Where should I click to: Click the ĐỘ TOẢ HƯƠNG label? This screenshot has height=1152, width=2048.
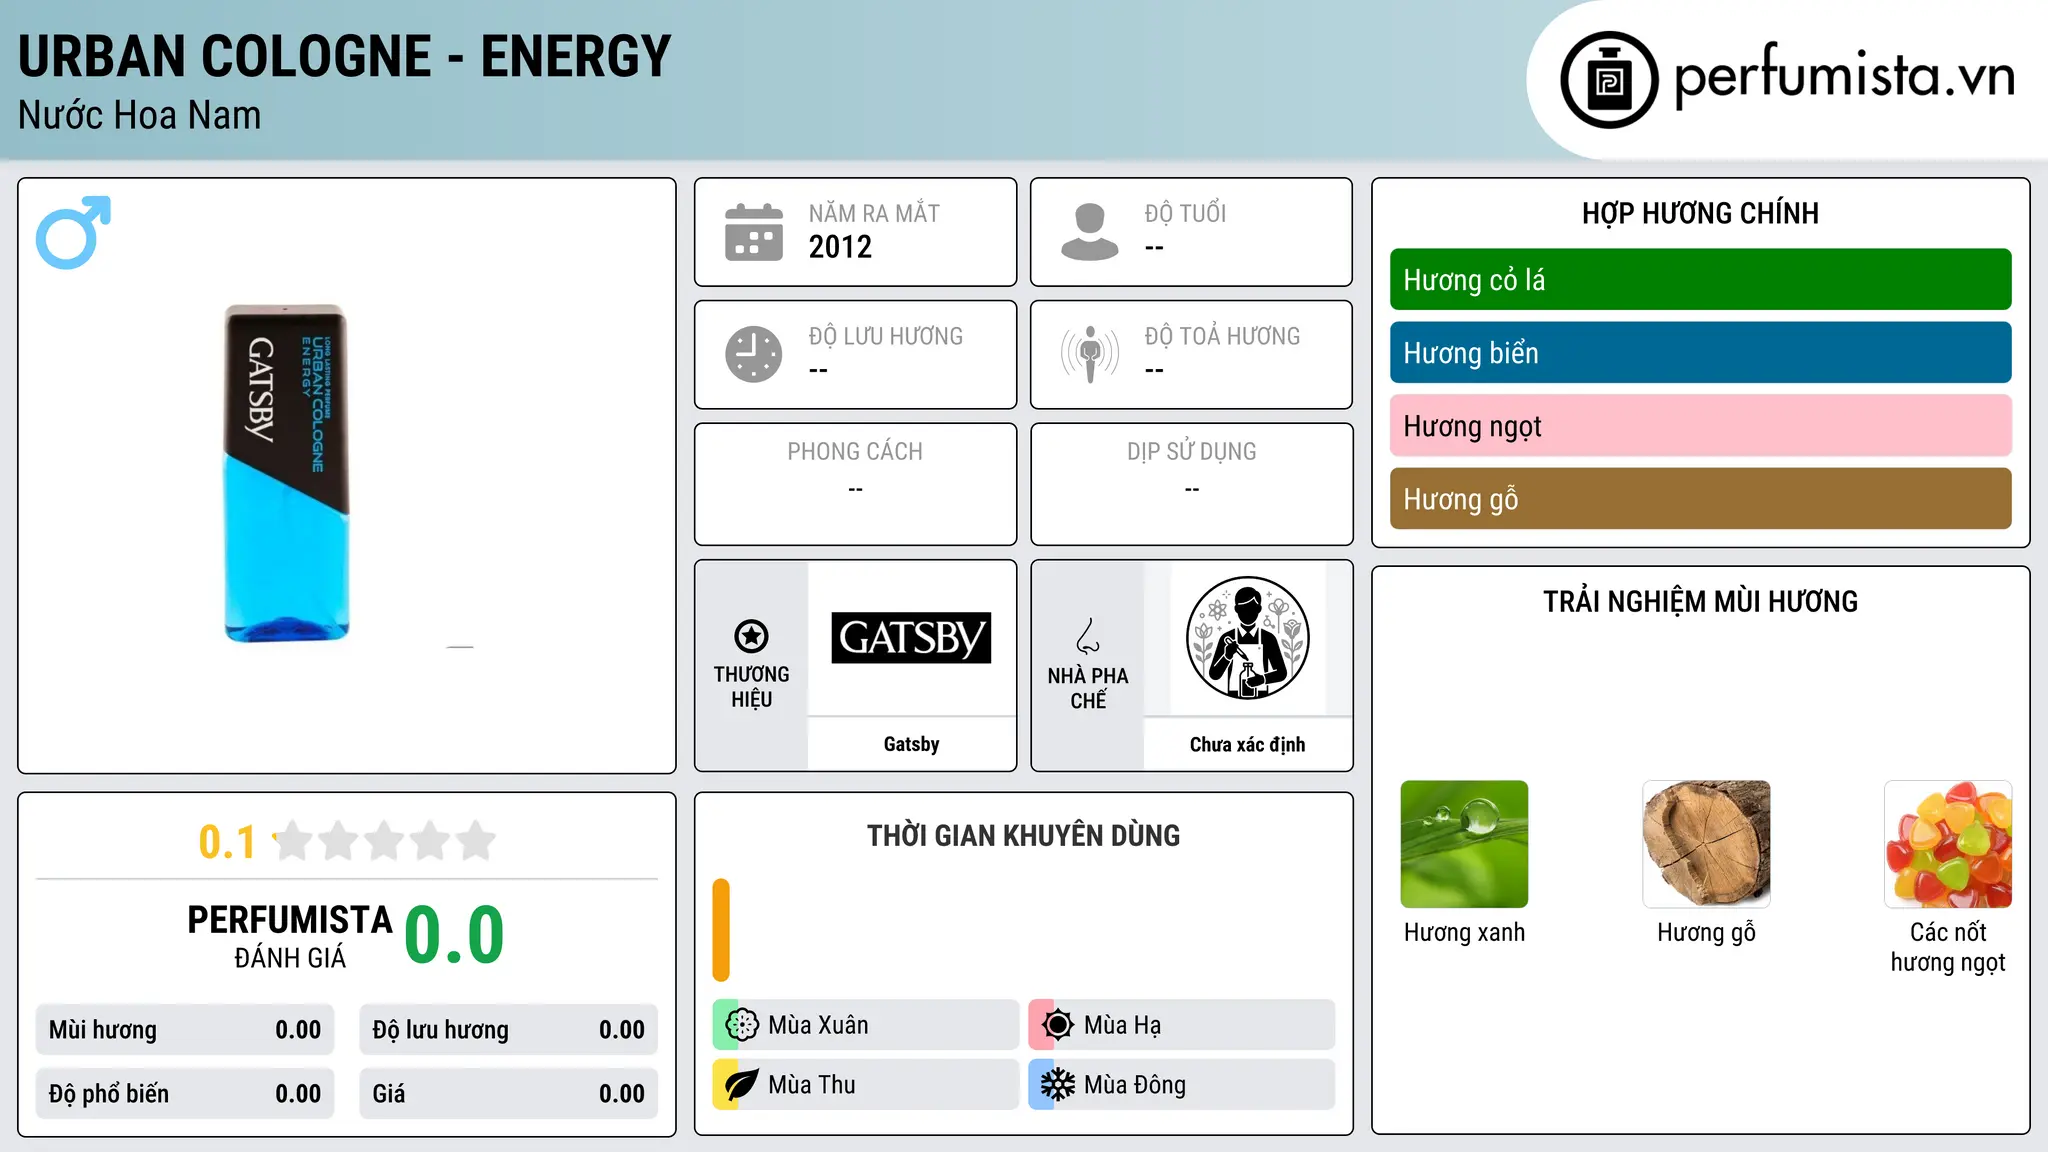coord(1222,336)
